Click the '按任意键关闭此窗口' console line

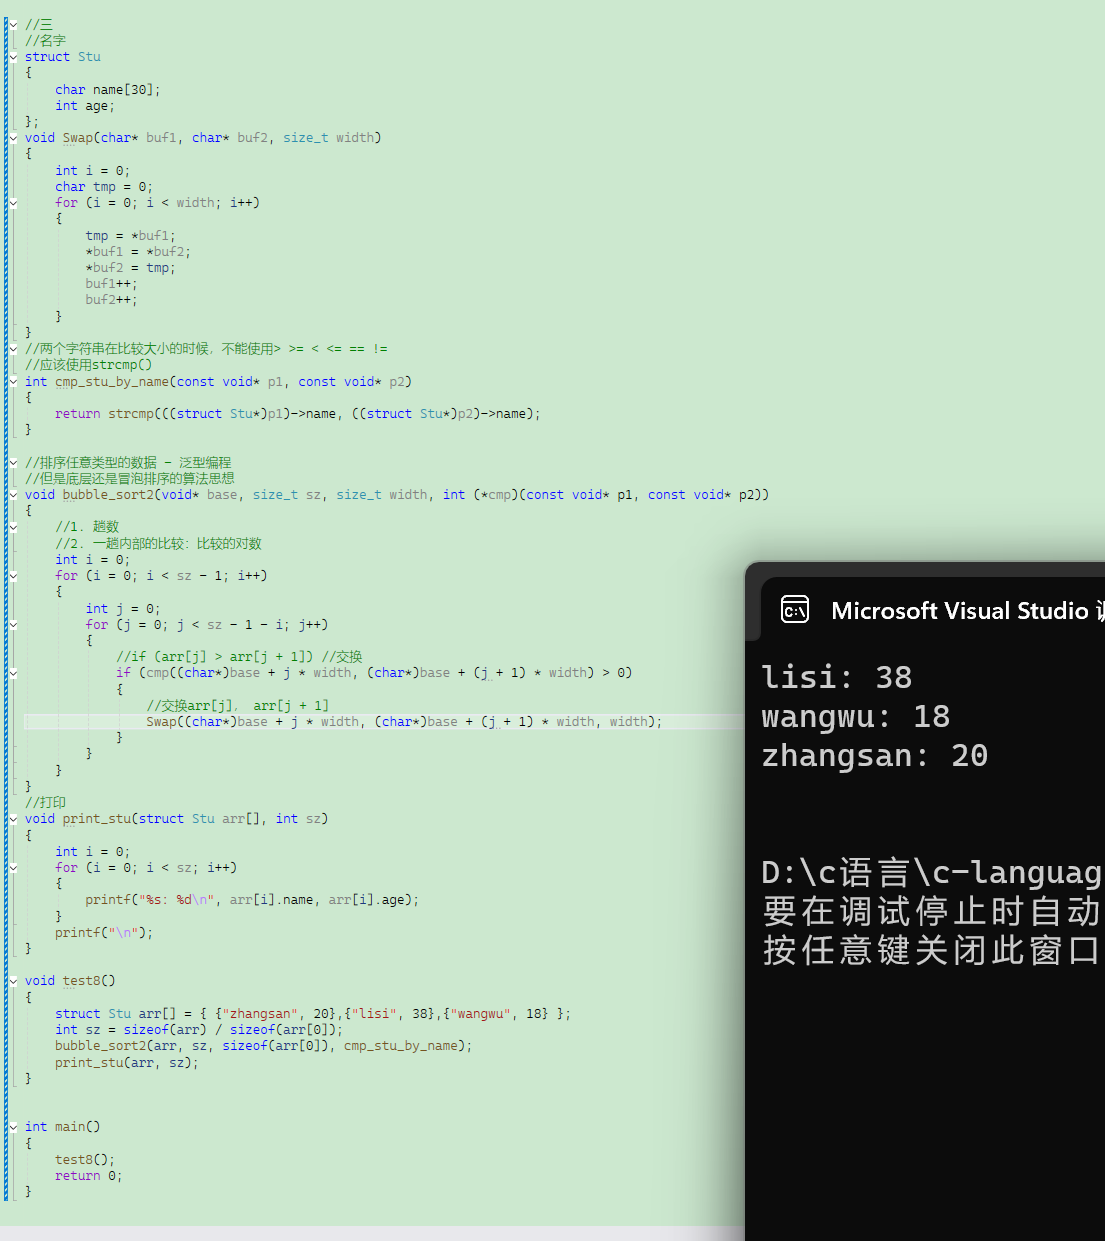932,949
